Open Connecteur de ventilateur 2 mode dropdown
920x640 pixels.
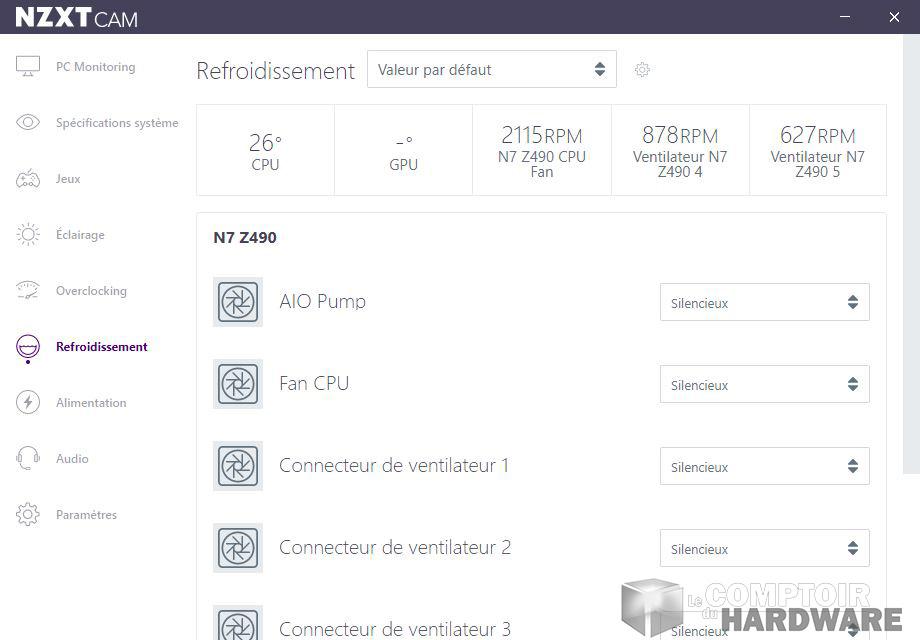(764, 548)
